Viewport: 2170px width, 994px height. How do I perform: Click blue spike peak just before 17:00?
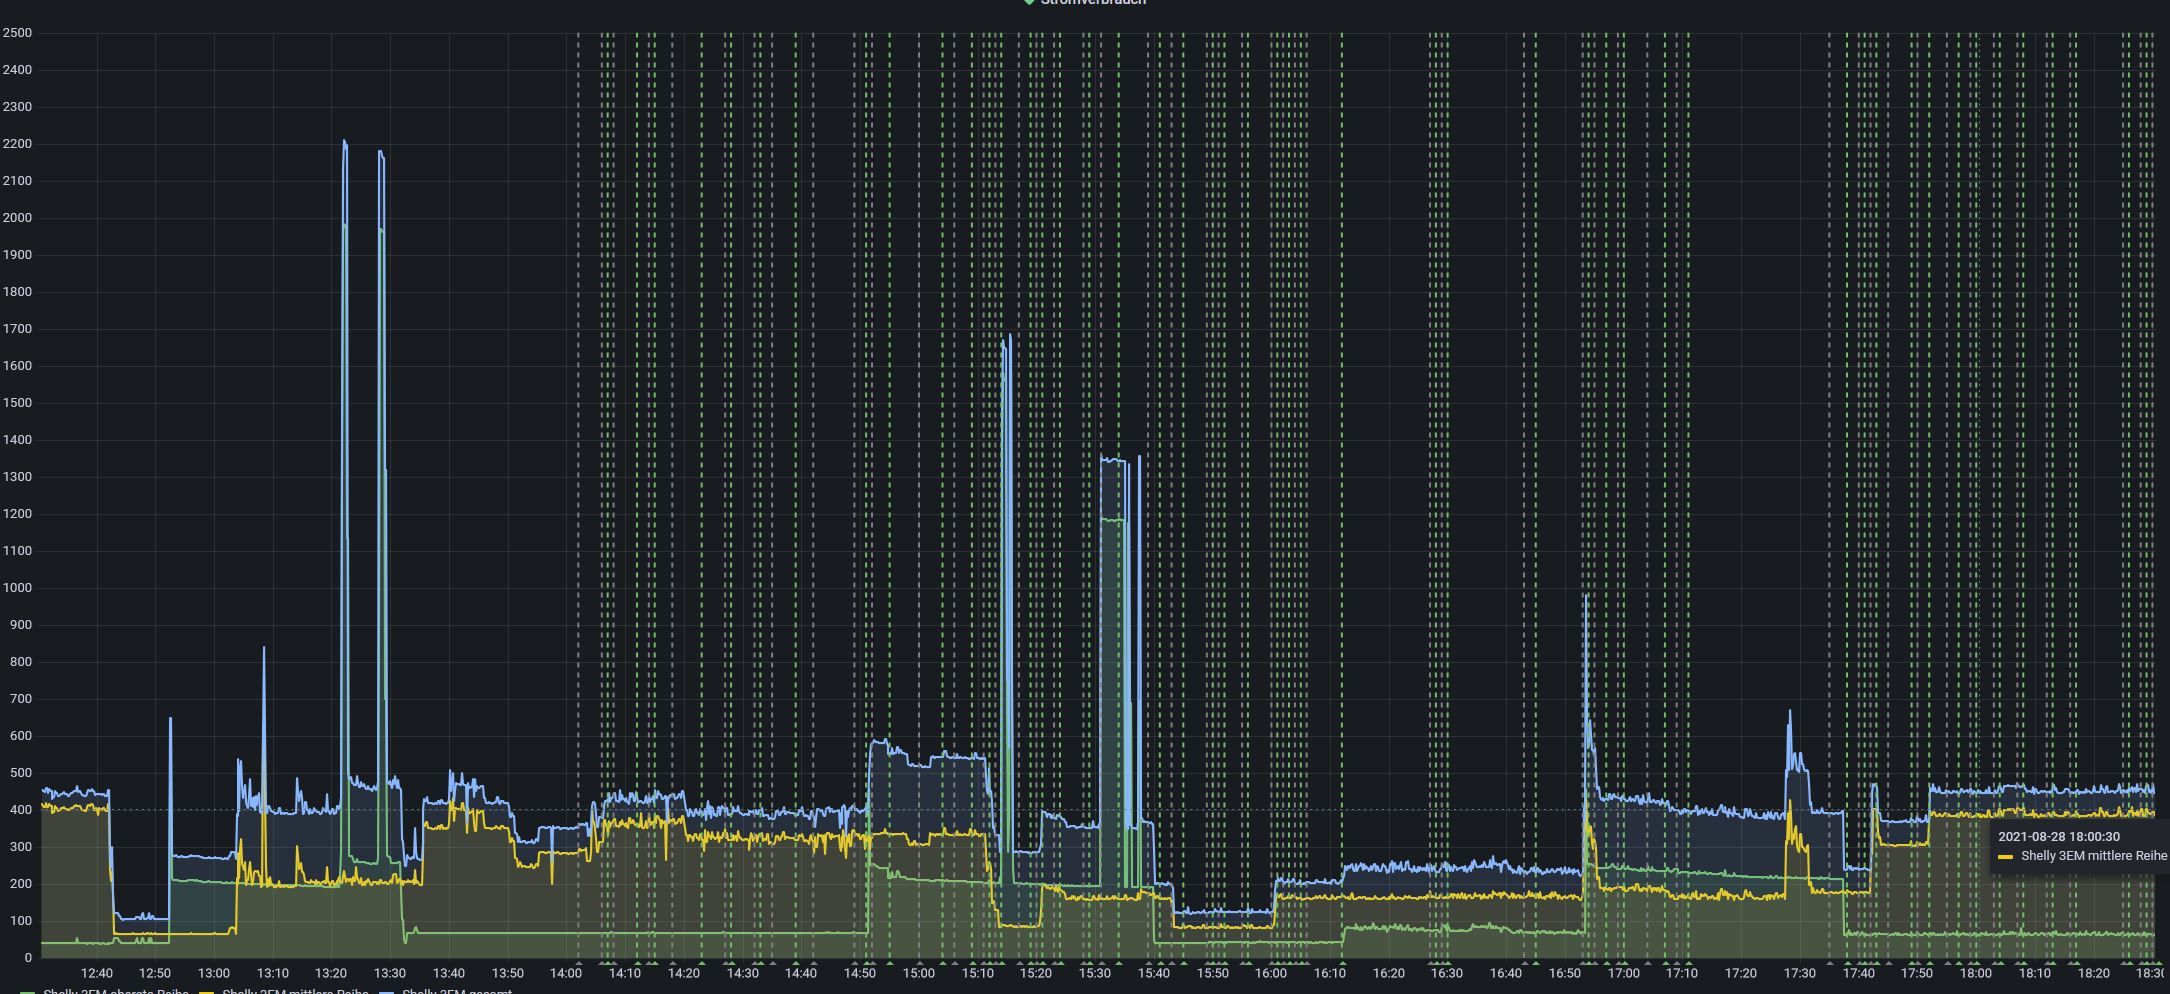1585,596
